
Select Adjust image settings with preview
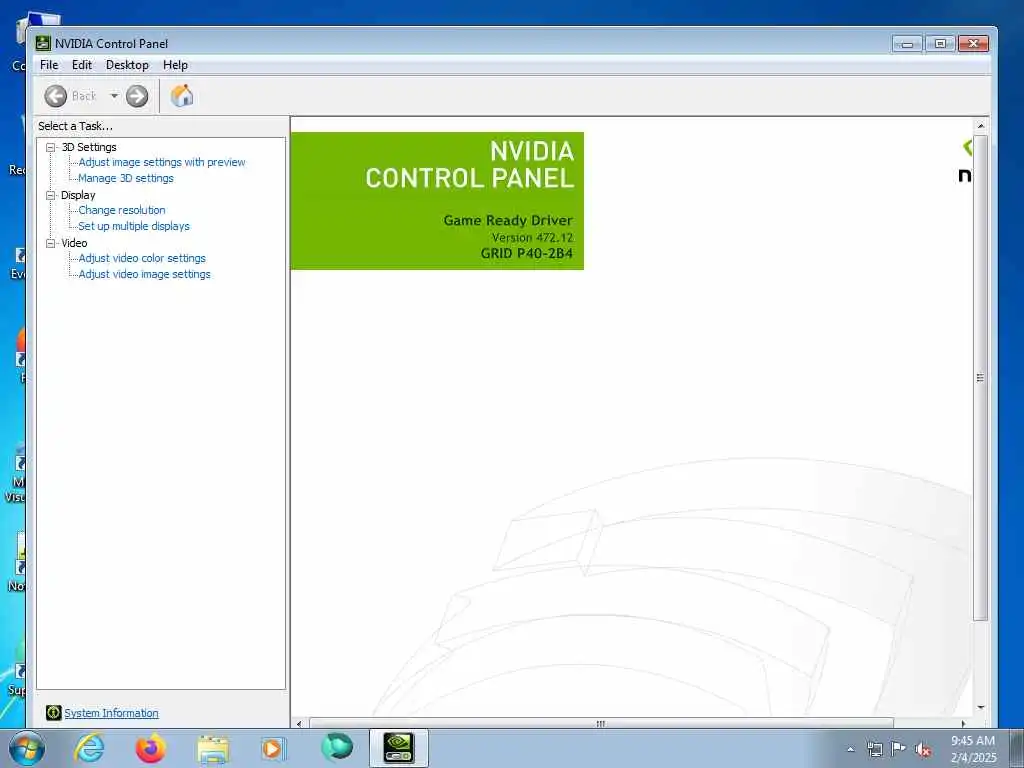click(161, 162)
